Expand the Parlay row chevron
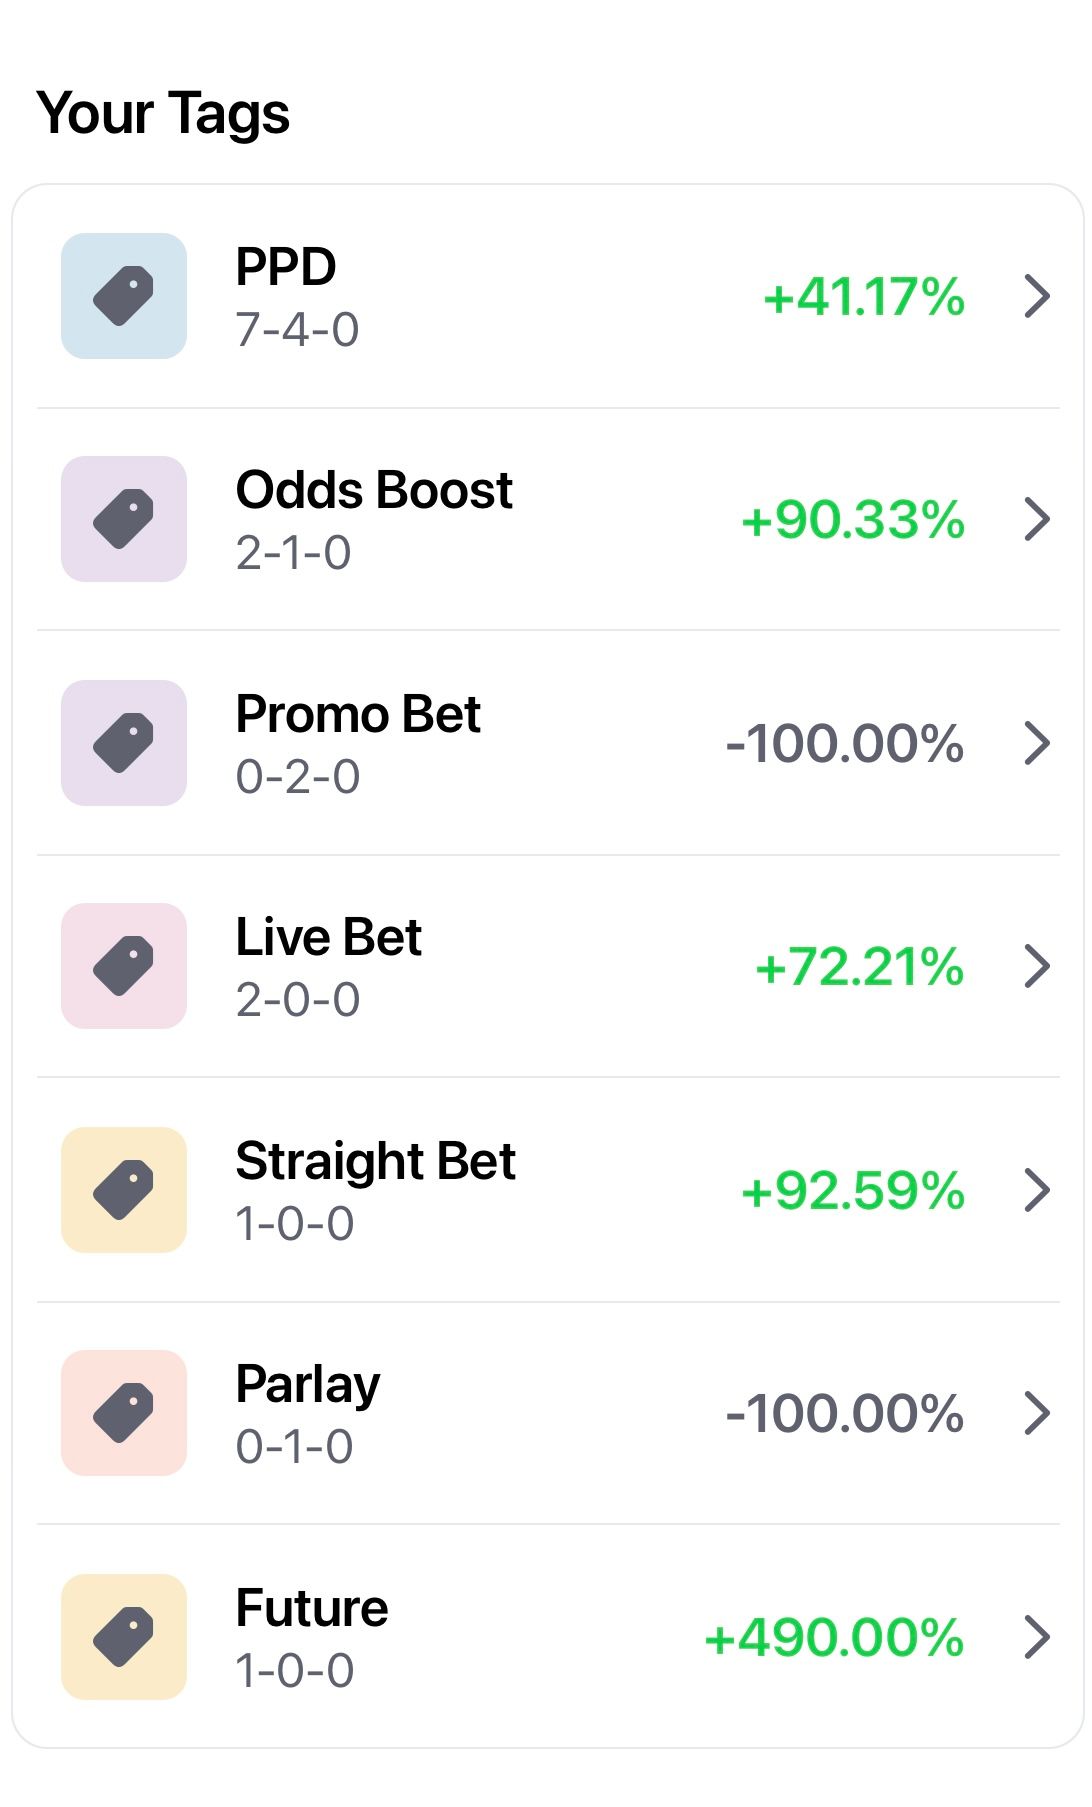The height and width of the screenshot is (1807, 1092). (1038, 1413)
